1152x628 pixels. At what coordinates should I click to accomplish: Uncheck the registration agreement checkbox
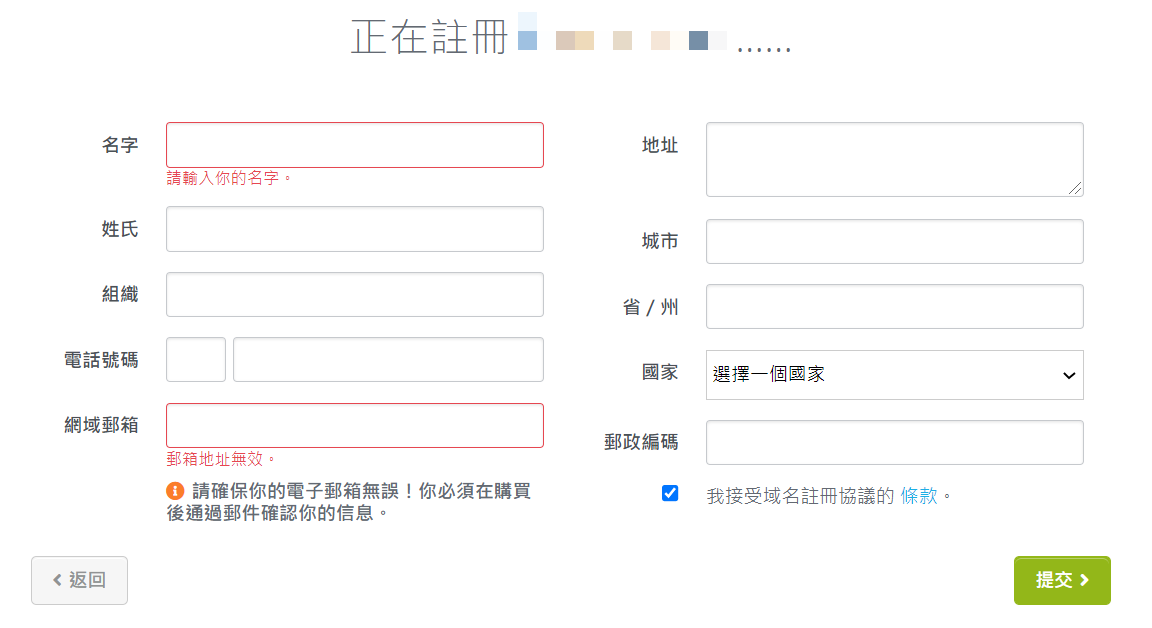pyautogui.click(x=670, y=493)
